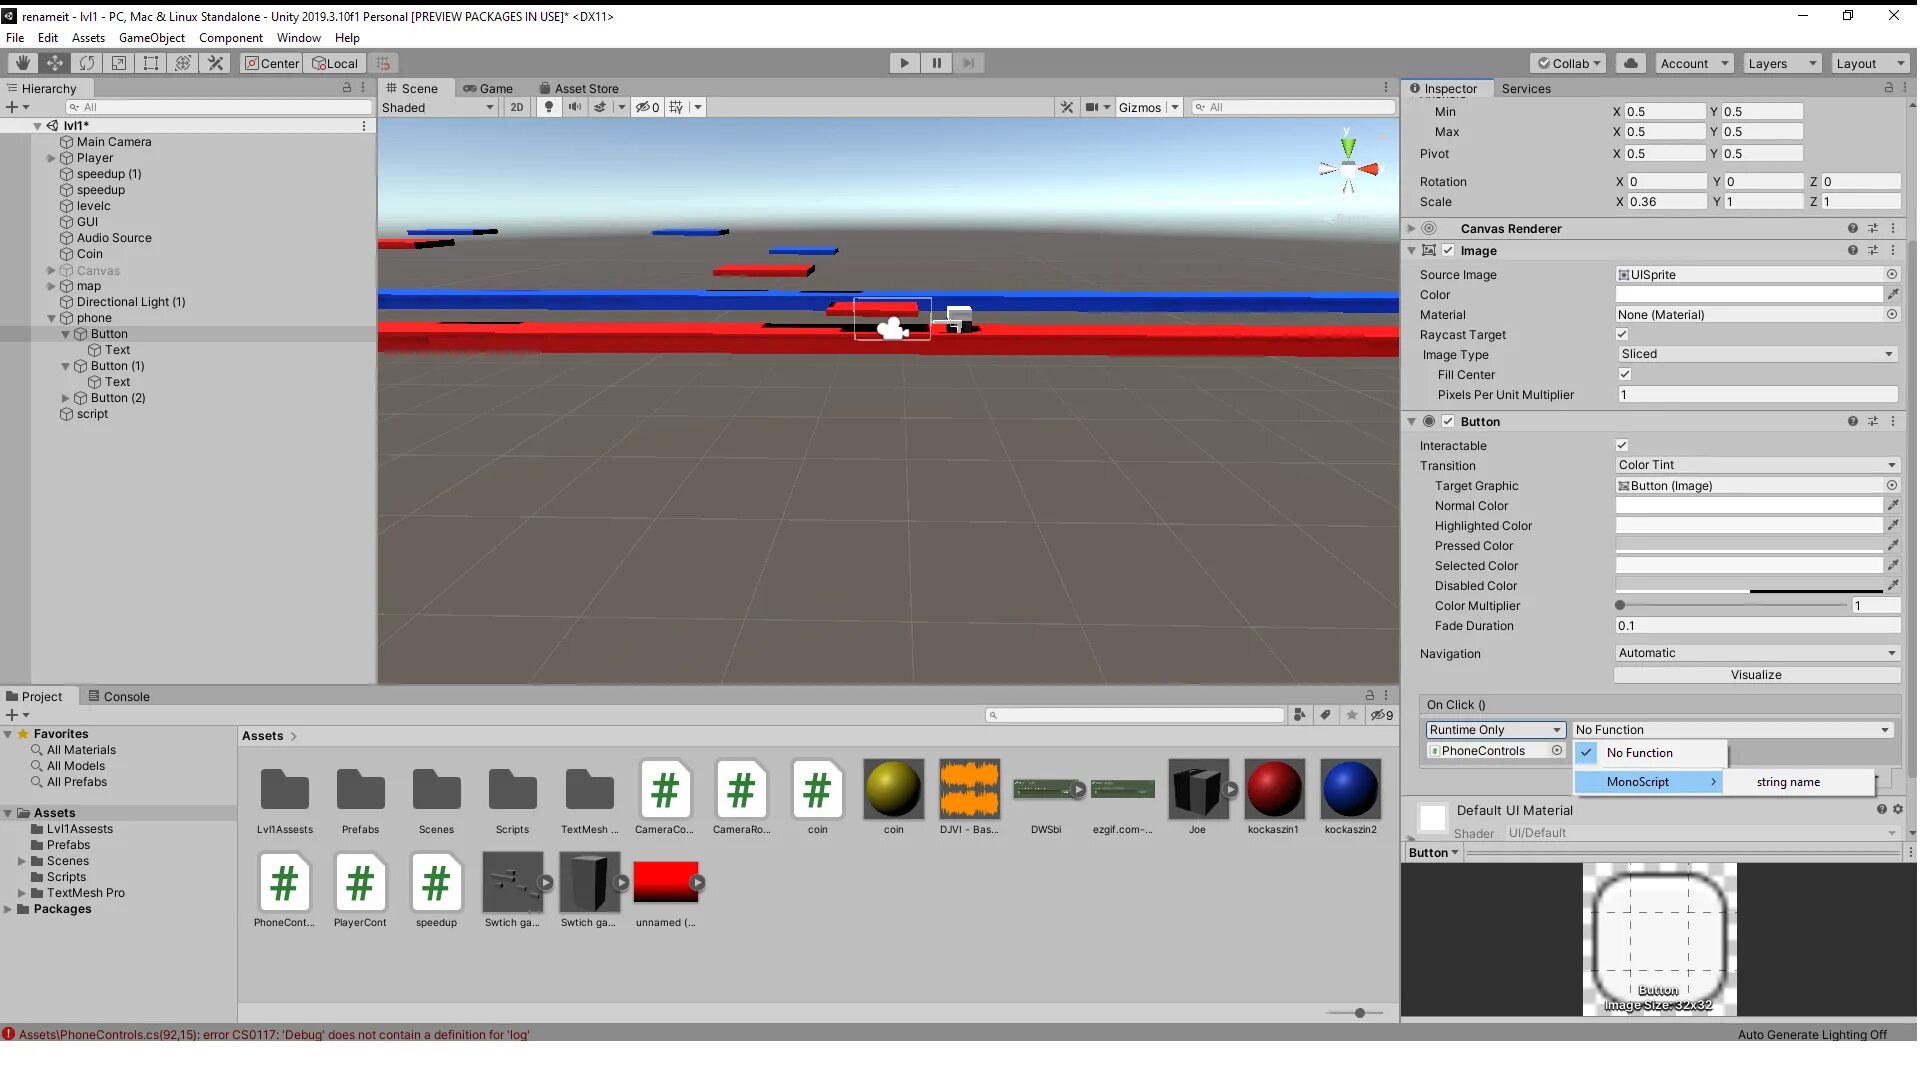Uncheck the Interactable checkbox
This screenshot has height=1080, width=1924.
(x=1622, y=446)
